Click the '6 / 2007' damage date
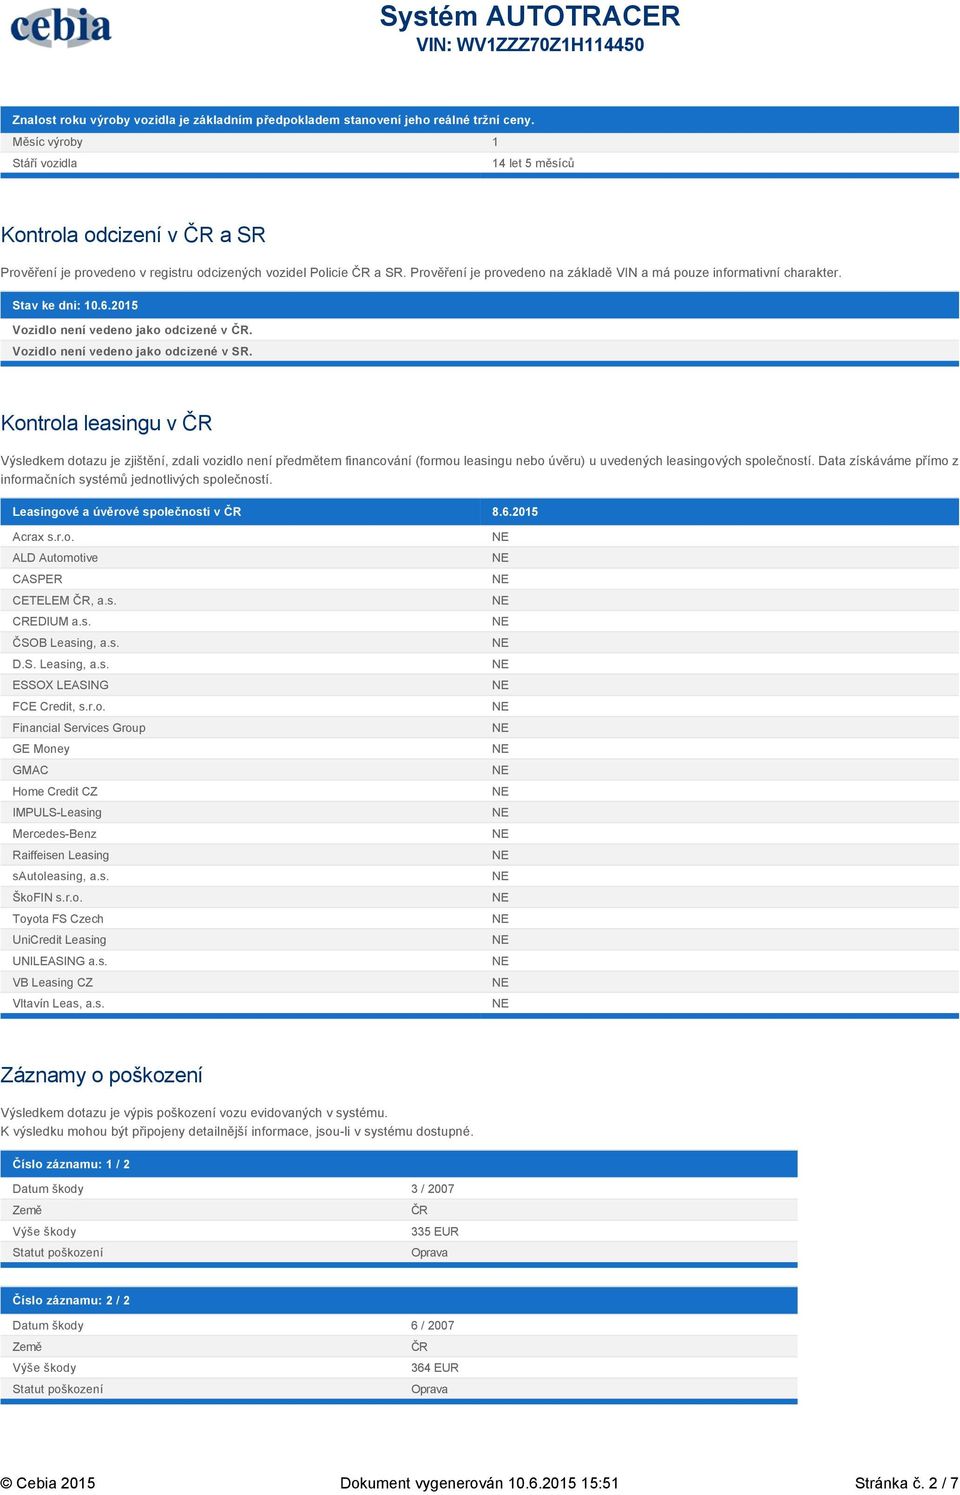This screenshot has height=1495, width=960. 432,1326
